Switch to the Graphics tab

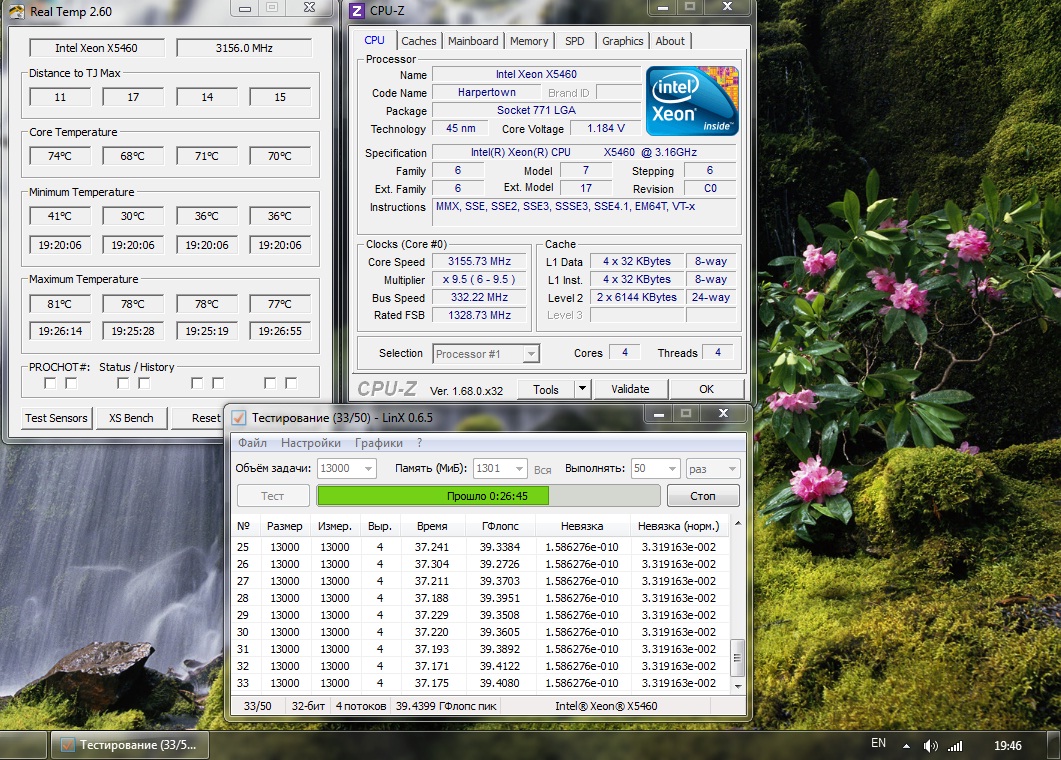pos(623,41)
